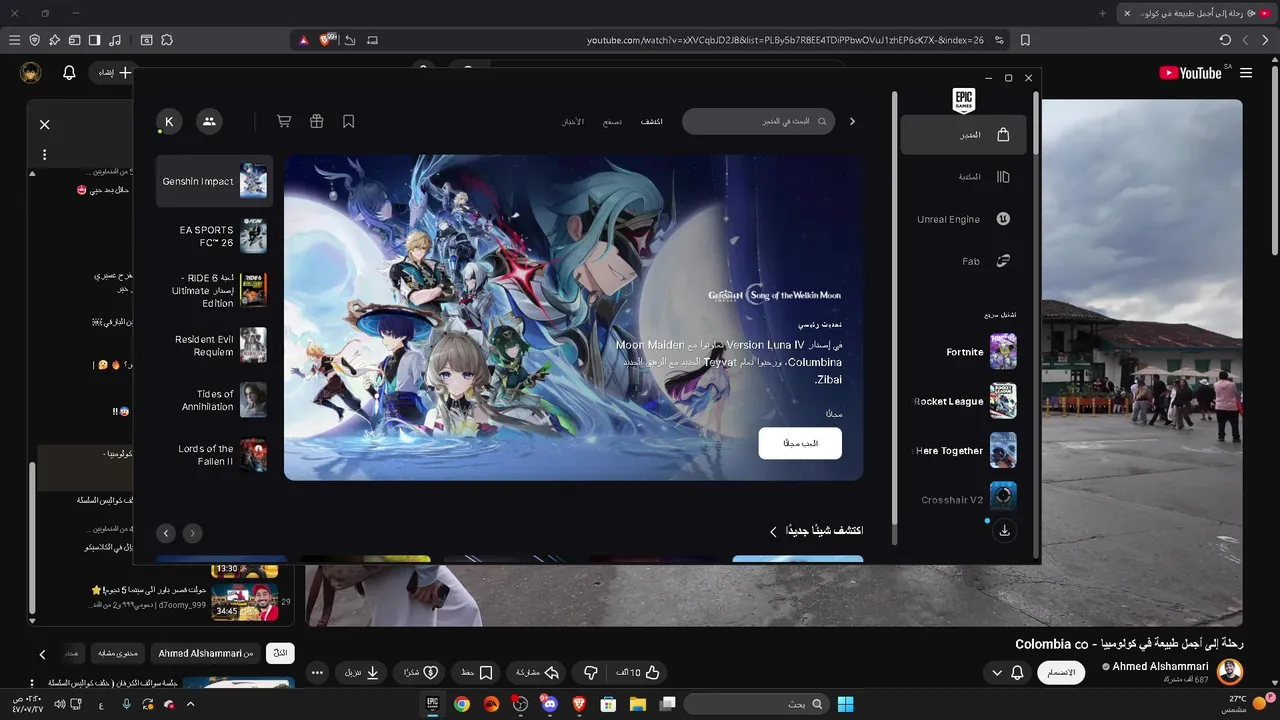Click the Play for free button on banner
The image size is (1280, 720).
pyautogui.click(x=800, y=443)
